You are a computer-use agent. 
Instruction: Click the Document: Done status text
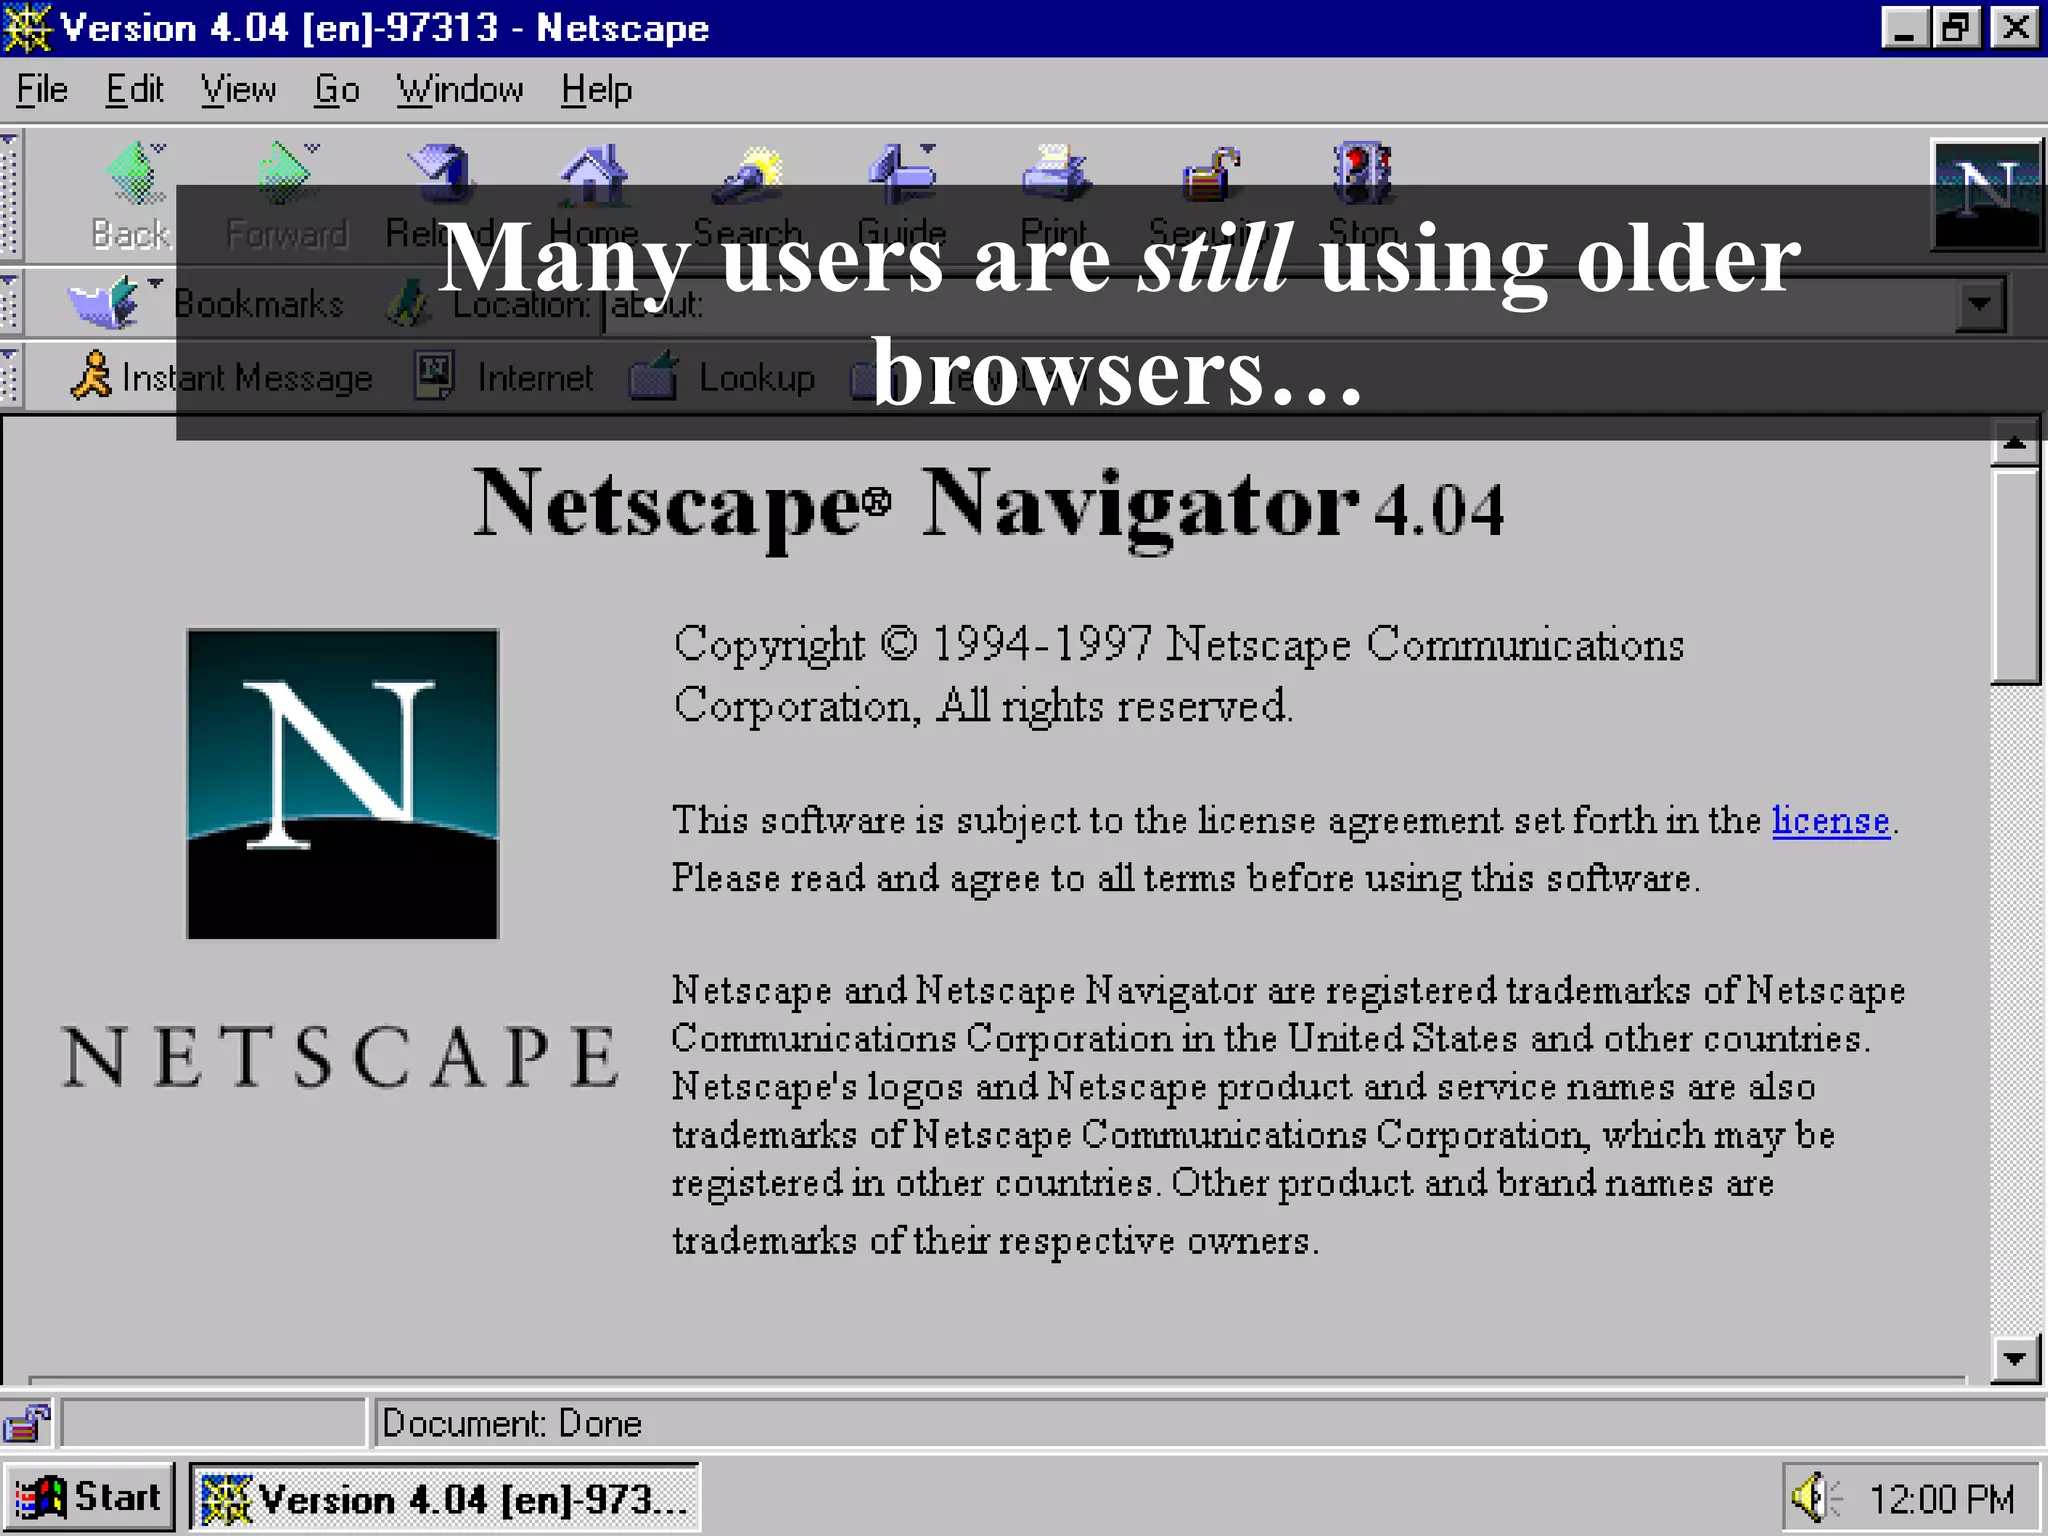(x=511, y=1423)
